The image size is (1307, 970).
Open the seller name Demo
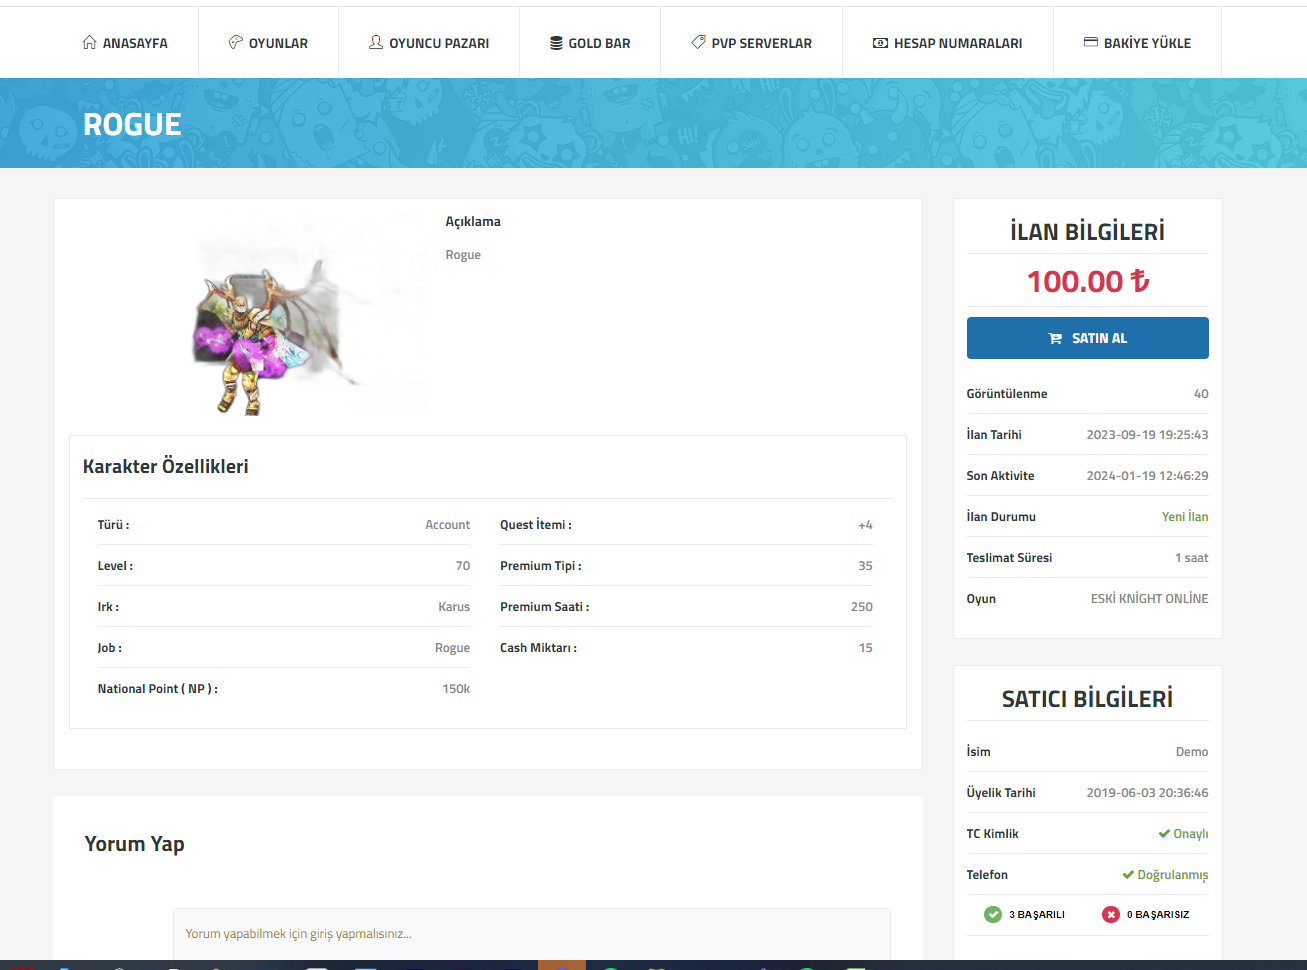tap(1191, 752)
